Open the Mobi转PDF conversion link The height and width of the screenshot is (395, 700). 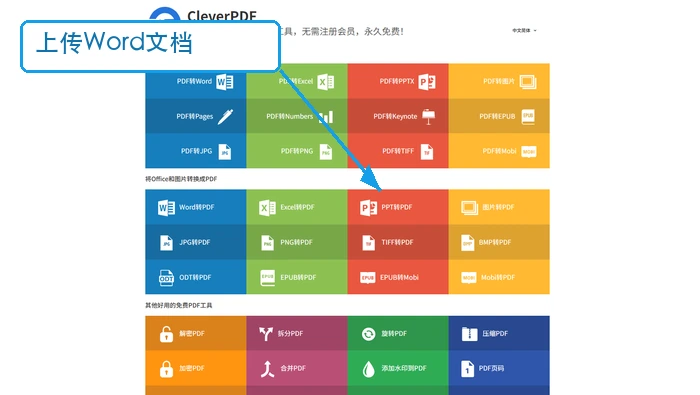point(499,277)
